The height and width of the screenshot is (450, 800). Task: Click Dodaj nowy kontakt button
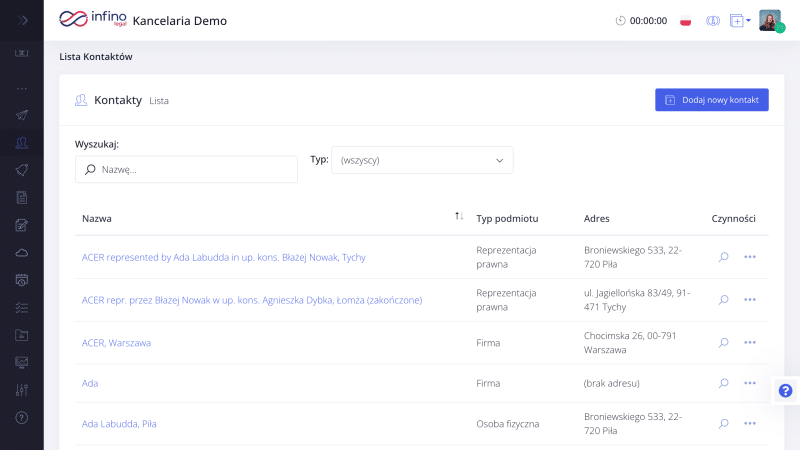pos(712,100)
